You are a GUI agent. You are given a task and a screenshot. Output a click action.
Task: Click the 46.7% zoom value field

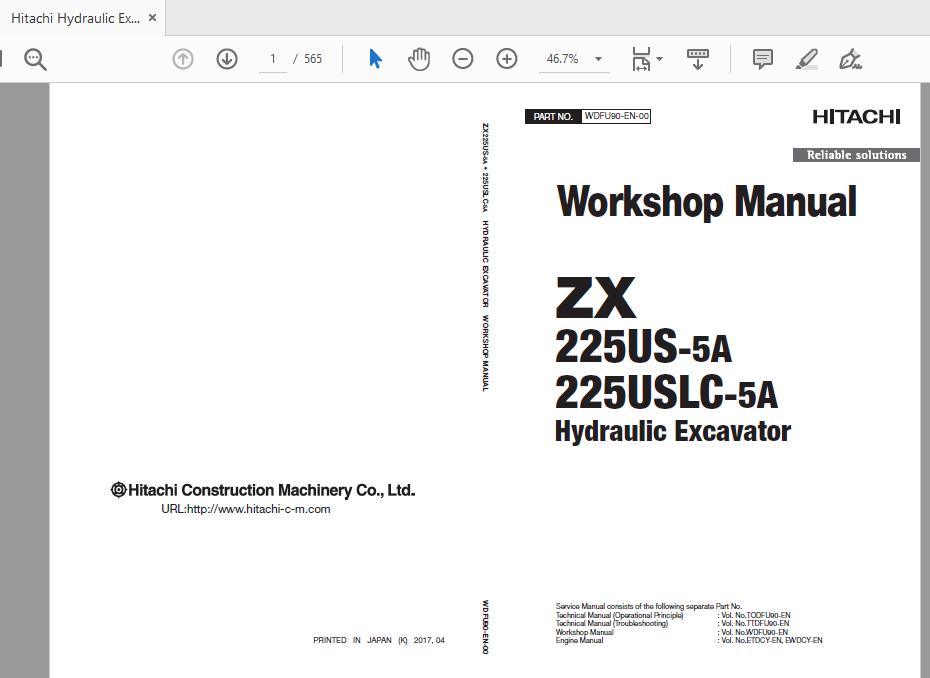(562, 59)
